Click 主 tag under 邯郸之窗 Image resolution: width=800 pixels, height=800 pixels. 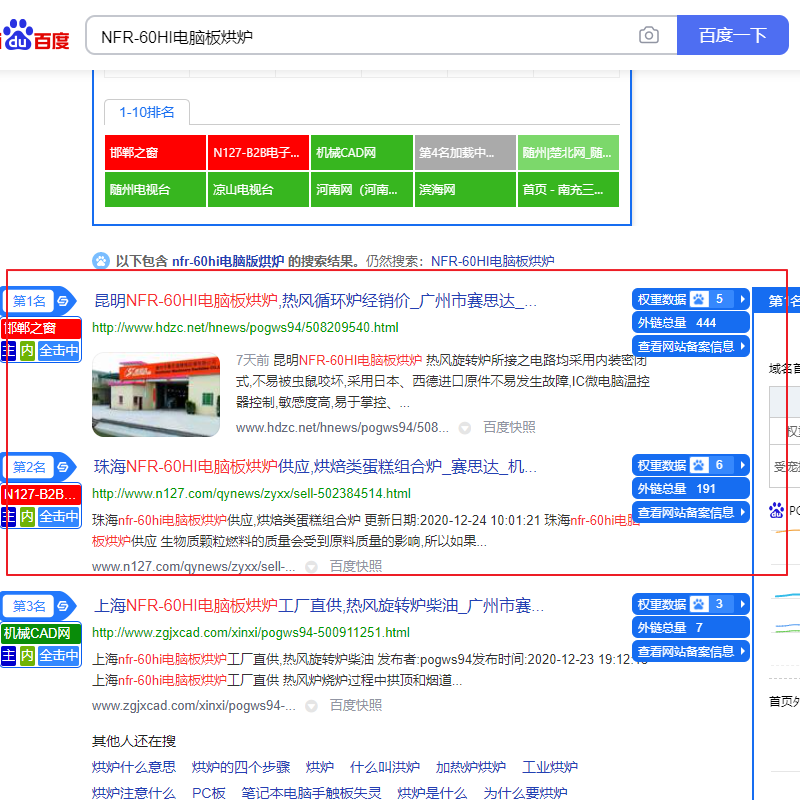coord(8,351)
